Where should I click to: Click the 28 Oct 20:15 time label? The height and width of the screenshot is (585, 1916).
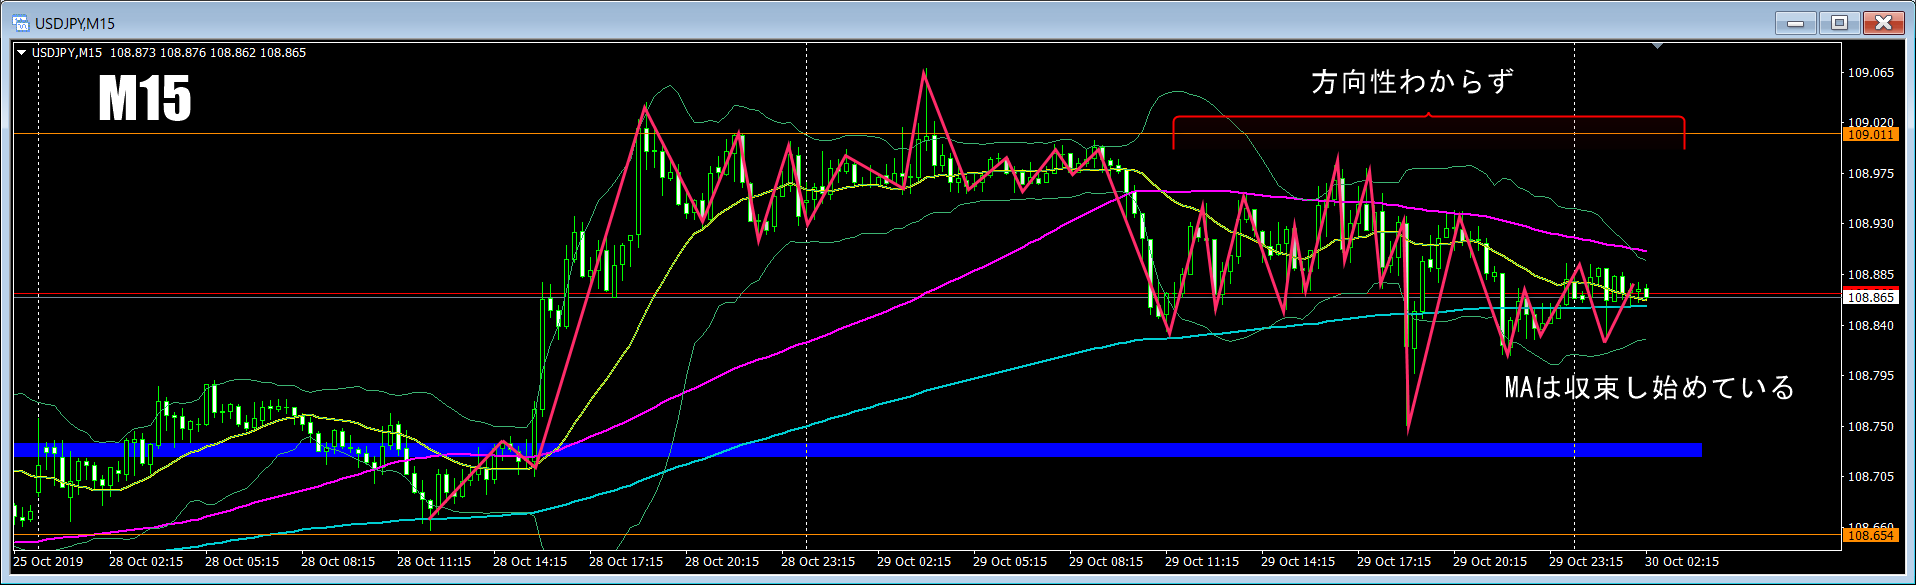click(722, 562)
